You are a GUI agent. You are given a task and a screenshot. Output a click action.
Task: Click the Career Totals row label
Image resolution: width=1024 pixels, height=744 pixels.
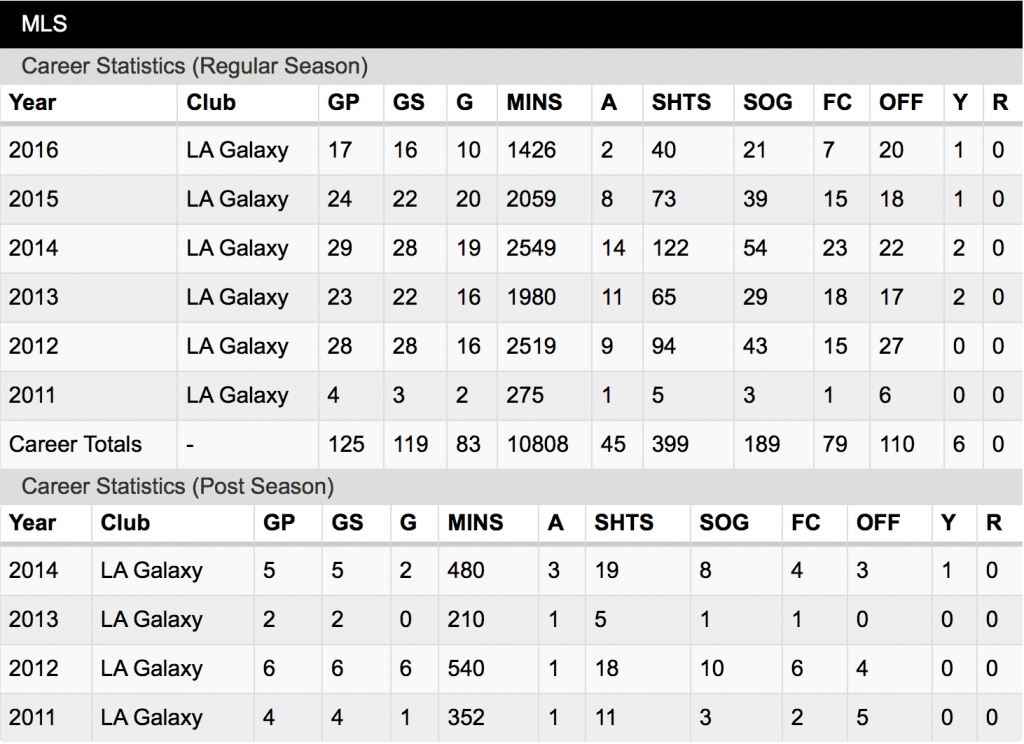pyautogui.click(x=75, y=444)
